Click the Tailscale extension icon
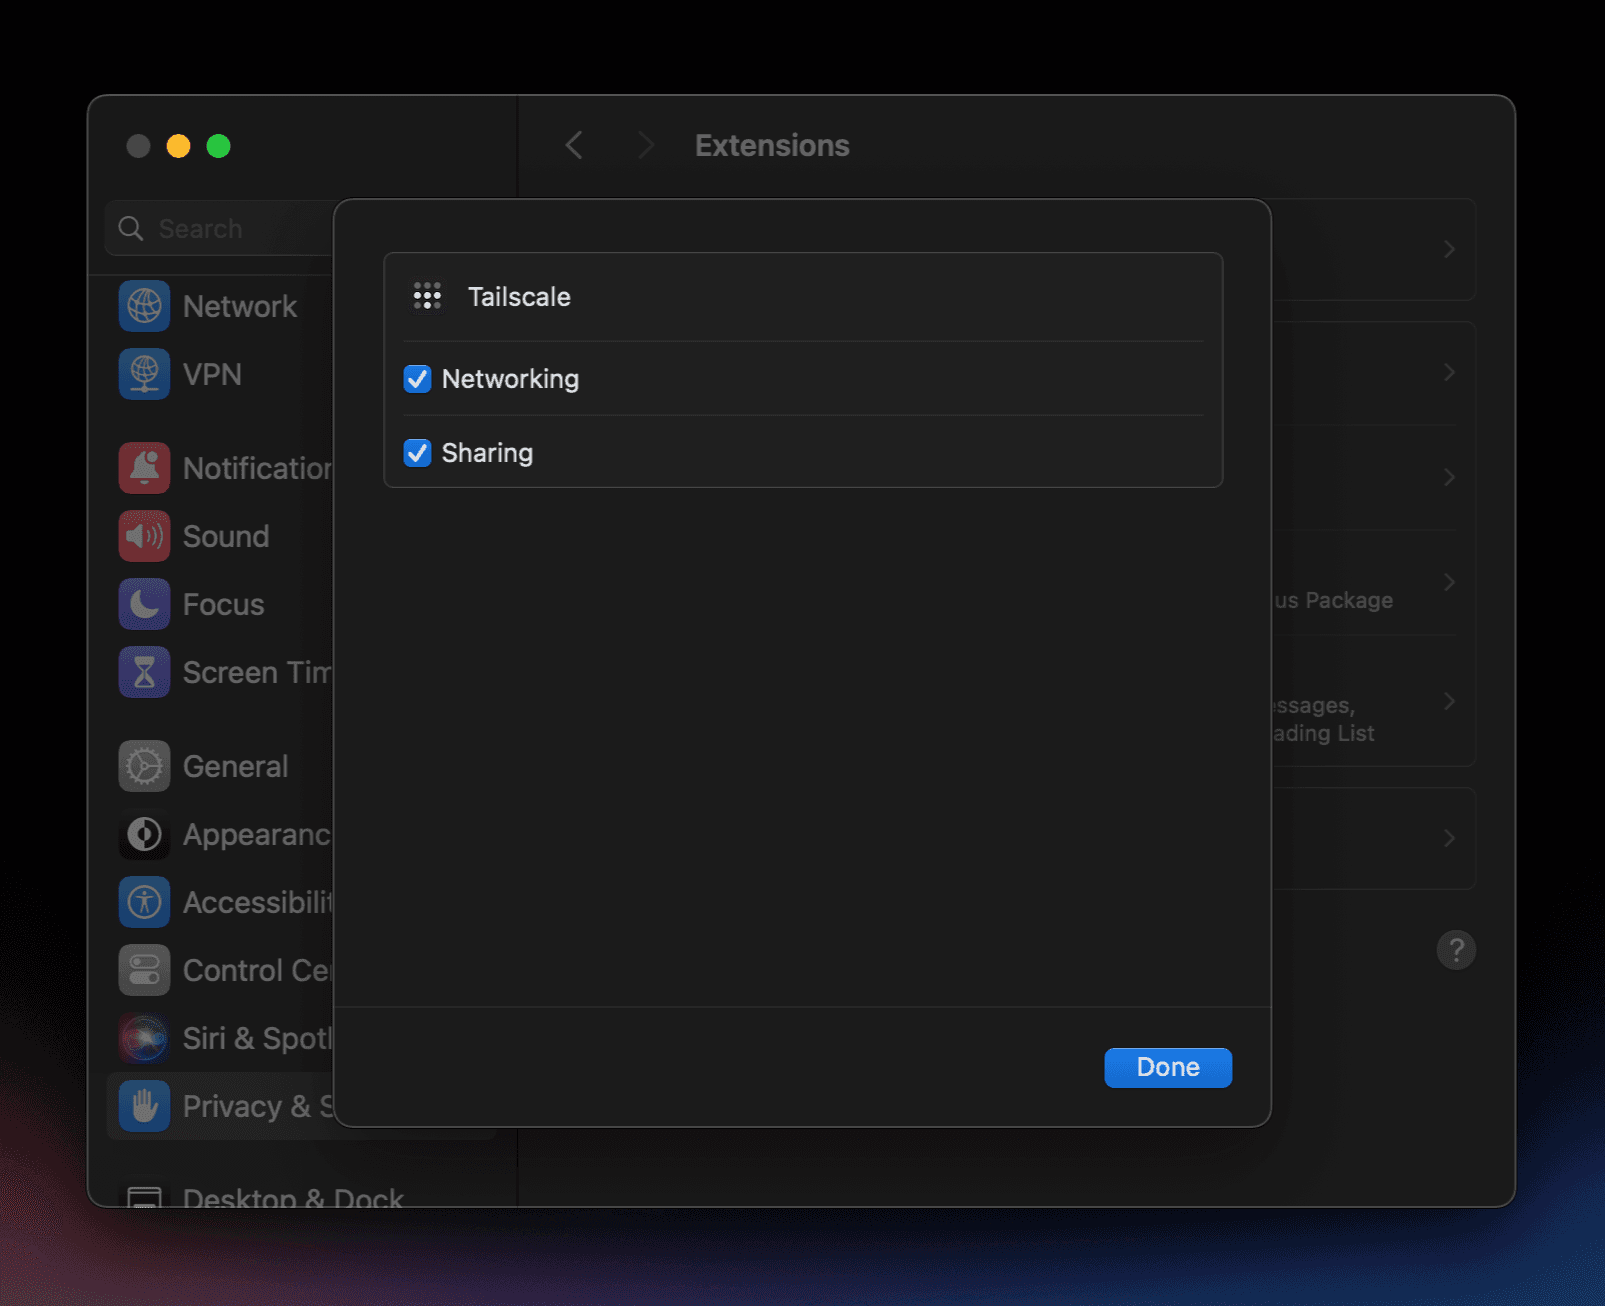 [x=427, y=296]
